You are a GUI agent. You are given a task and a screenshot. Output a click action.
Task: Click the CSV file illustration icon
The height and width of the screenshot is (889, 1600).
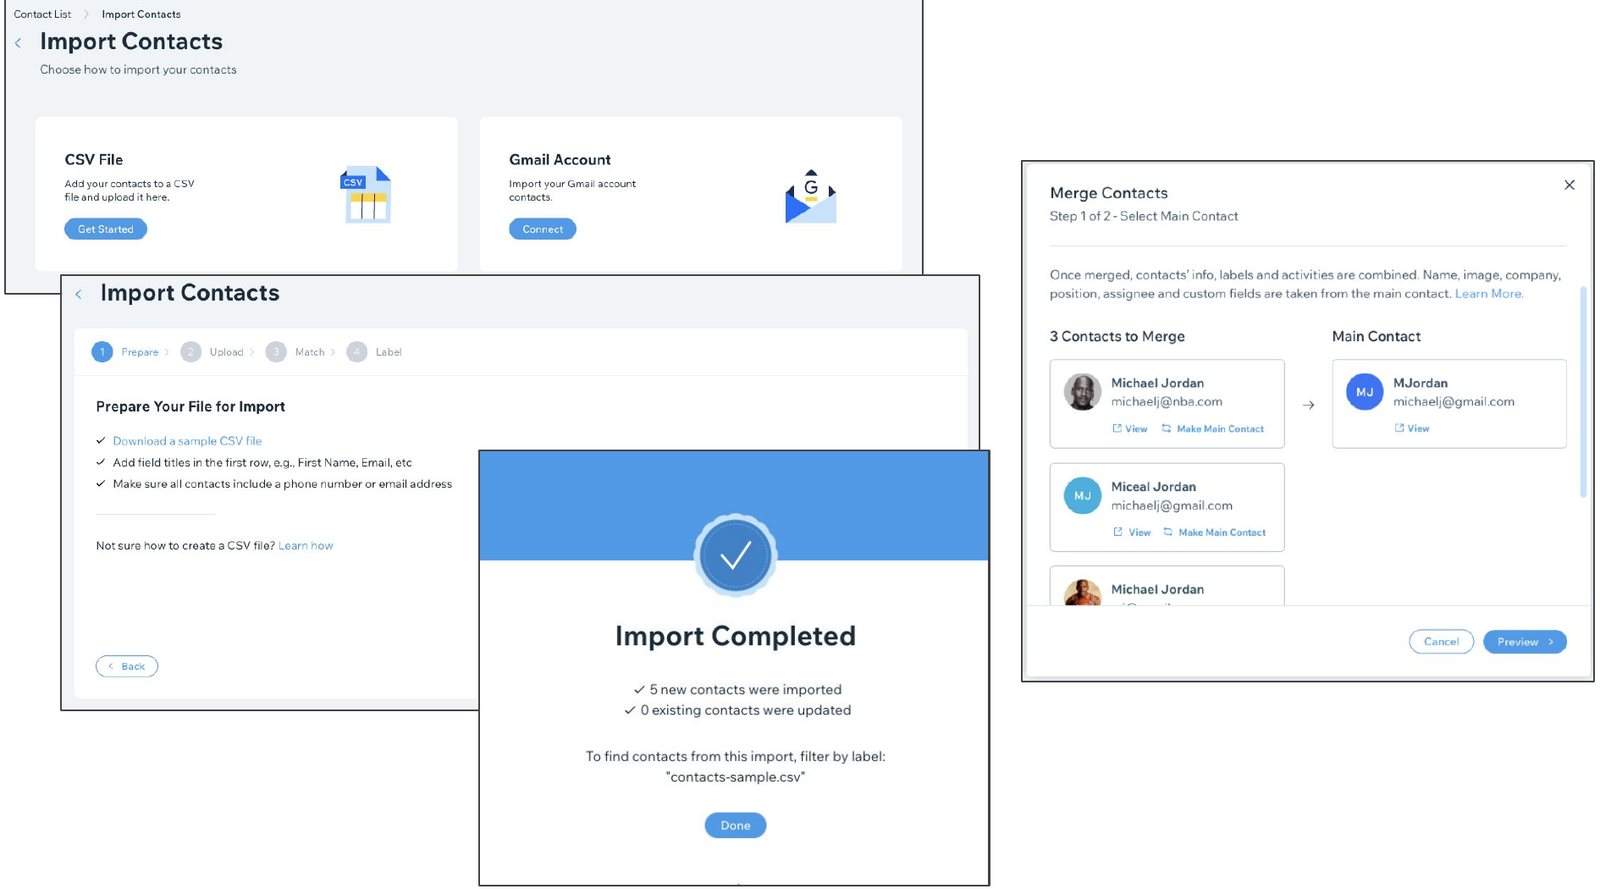click(x=367, y=194)
